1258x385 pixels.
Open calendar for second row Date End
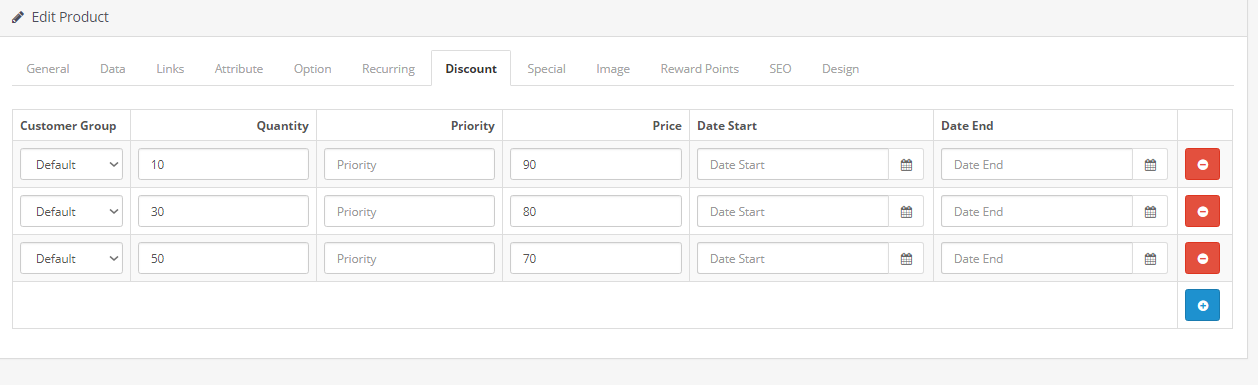[x=1150, y=211]
